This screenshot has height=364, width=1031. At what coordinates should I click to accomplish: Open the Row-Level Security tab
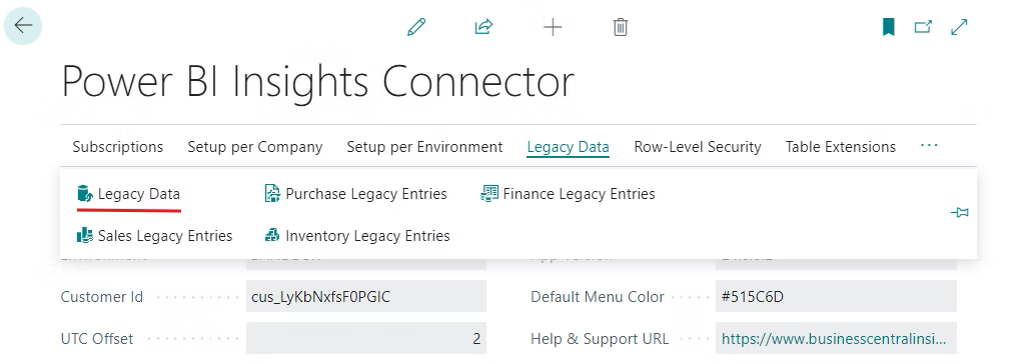pos(698,147)
